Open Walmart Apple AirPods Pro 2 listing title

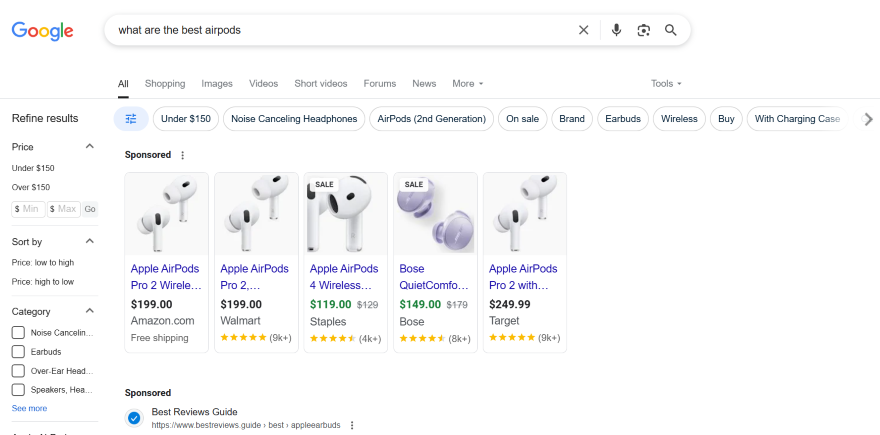[254, 277]
